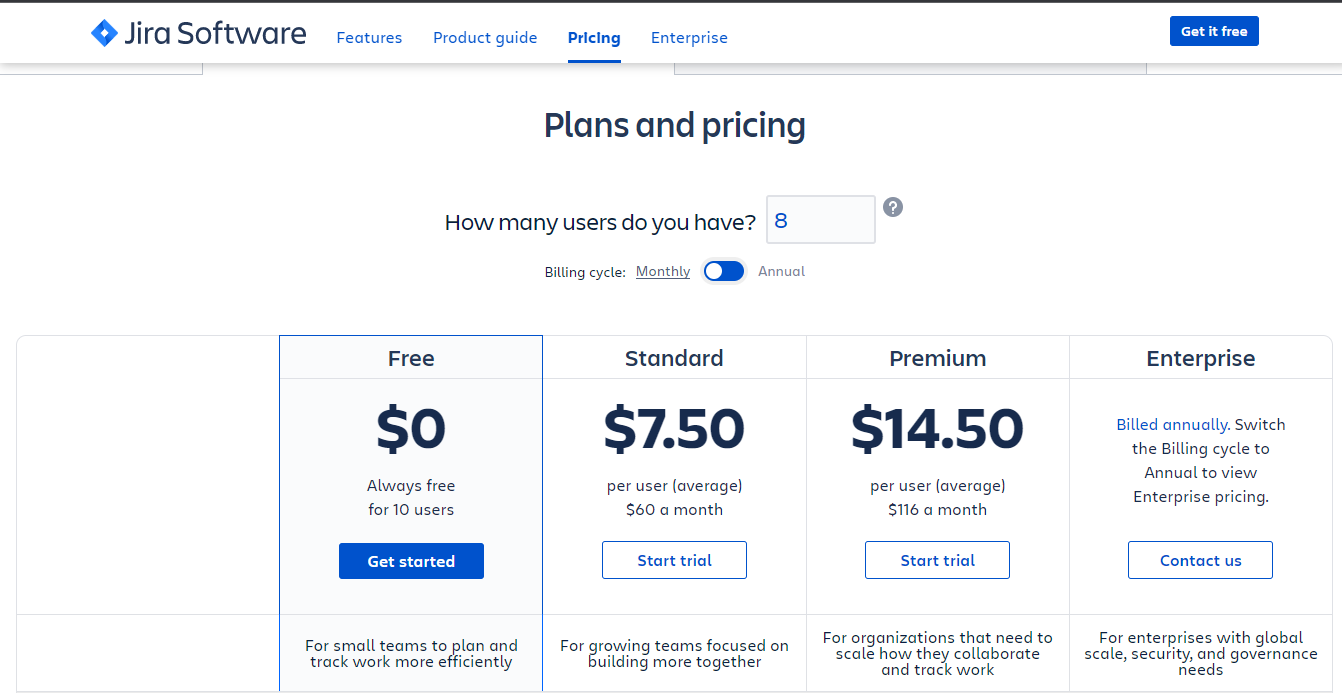Screen dimensions: 1342x693
Task: Click the Standard plan column heading
Action: [x=674, y=358]
